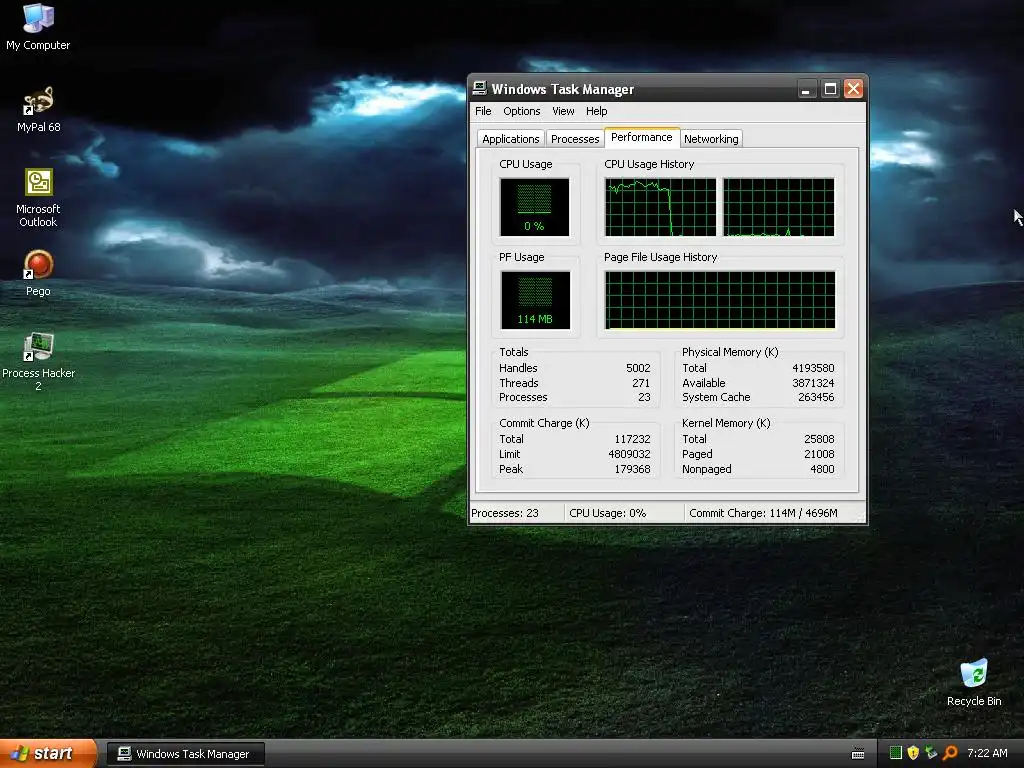Click the keyboard icon in the taskbar
The height and width of the screenshot is (768, 1024).
pyautogui.click(x=858, y=754)
